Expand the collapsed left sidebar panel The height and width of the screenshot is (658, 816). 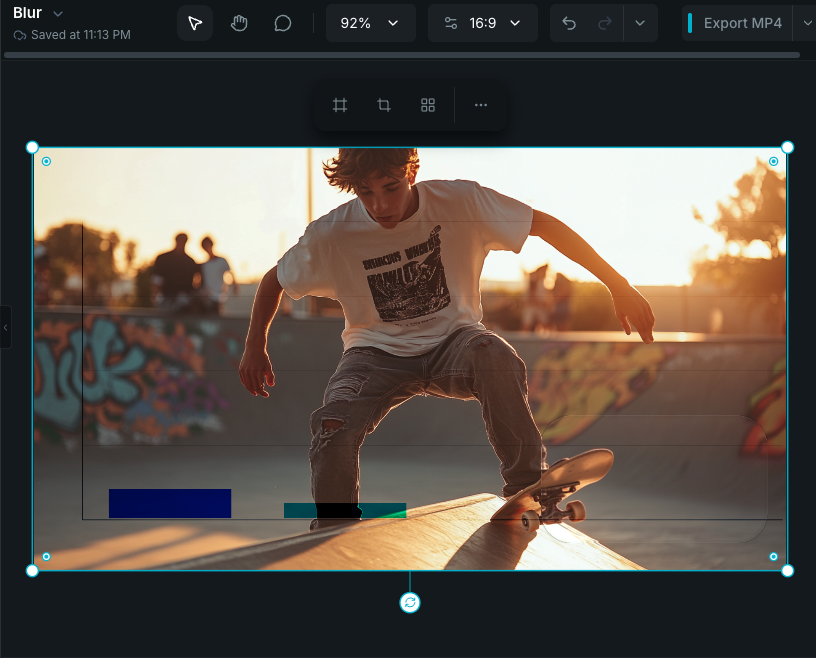point(5,328)
